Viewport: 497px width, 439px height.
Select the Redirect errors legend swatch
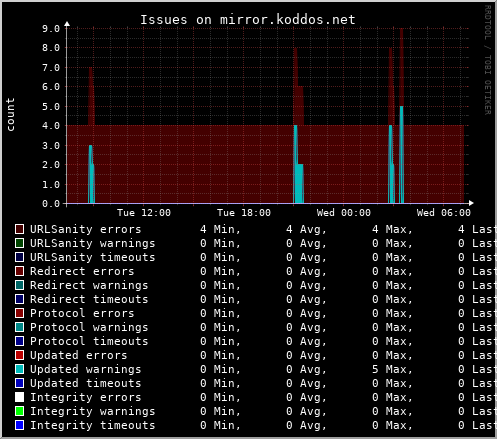pos(19,271)
